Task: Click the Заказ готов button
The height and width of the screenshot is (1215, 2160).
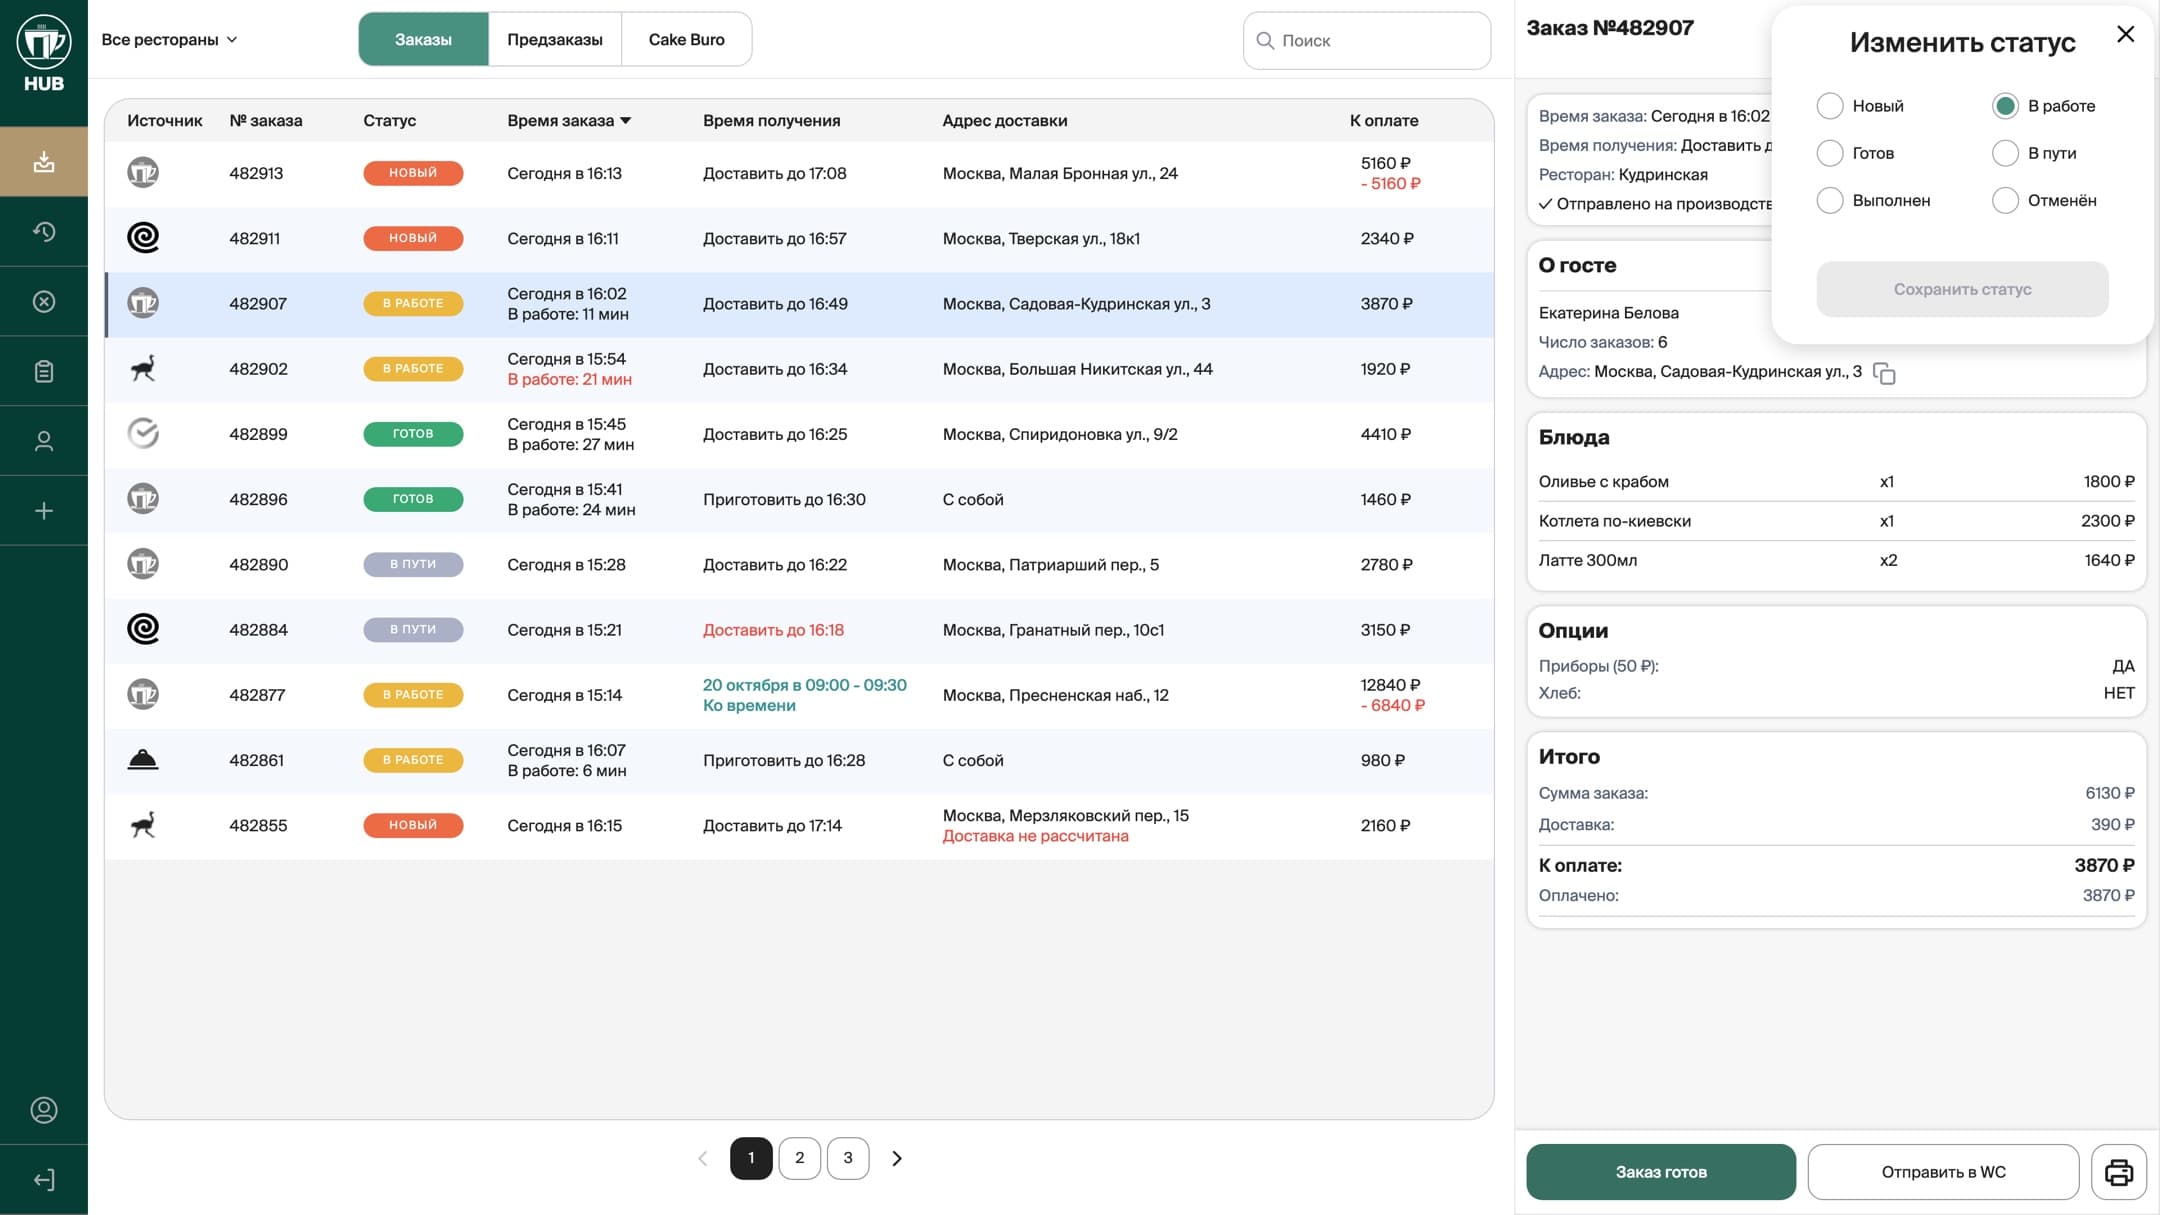Action: click(1660, 1172)
